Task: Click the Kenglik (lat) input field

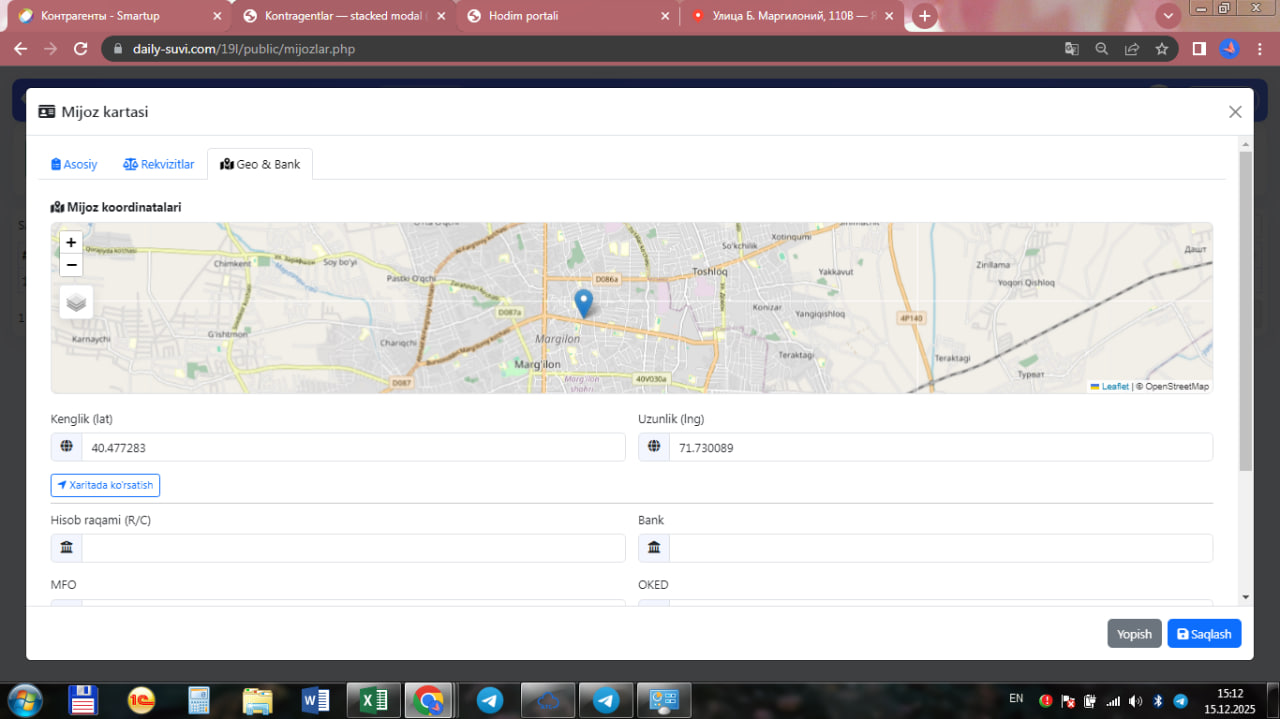Action: (352, 448)
